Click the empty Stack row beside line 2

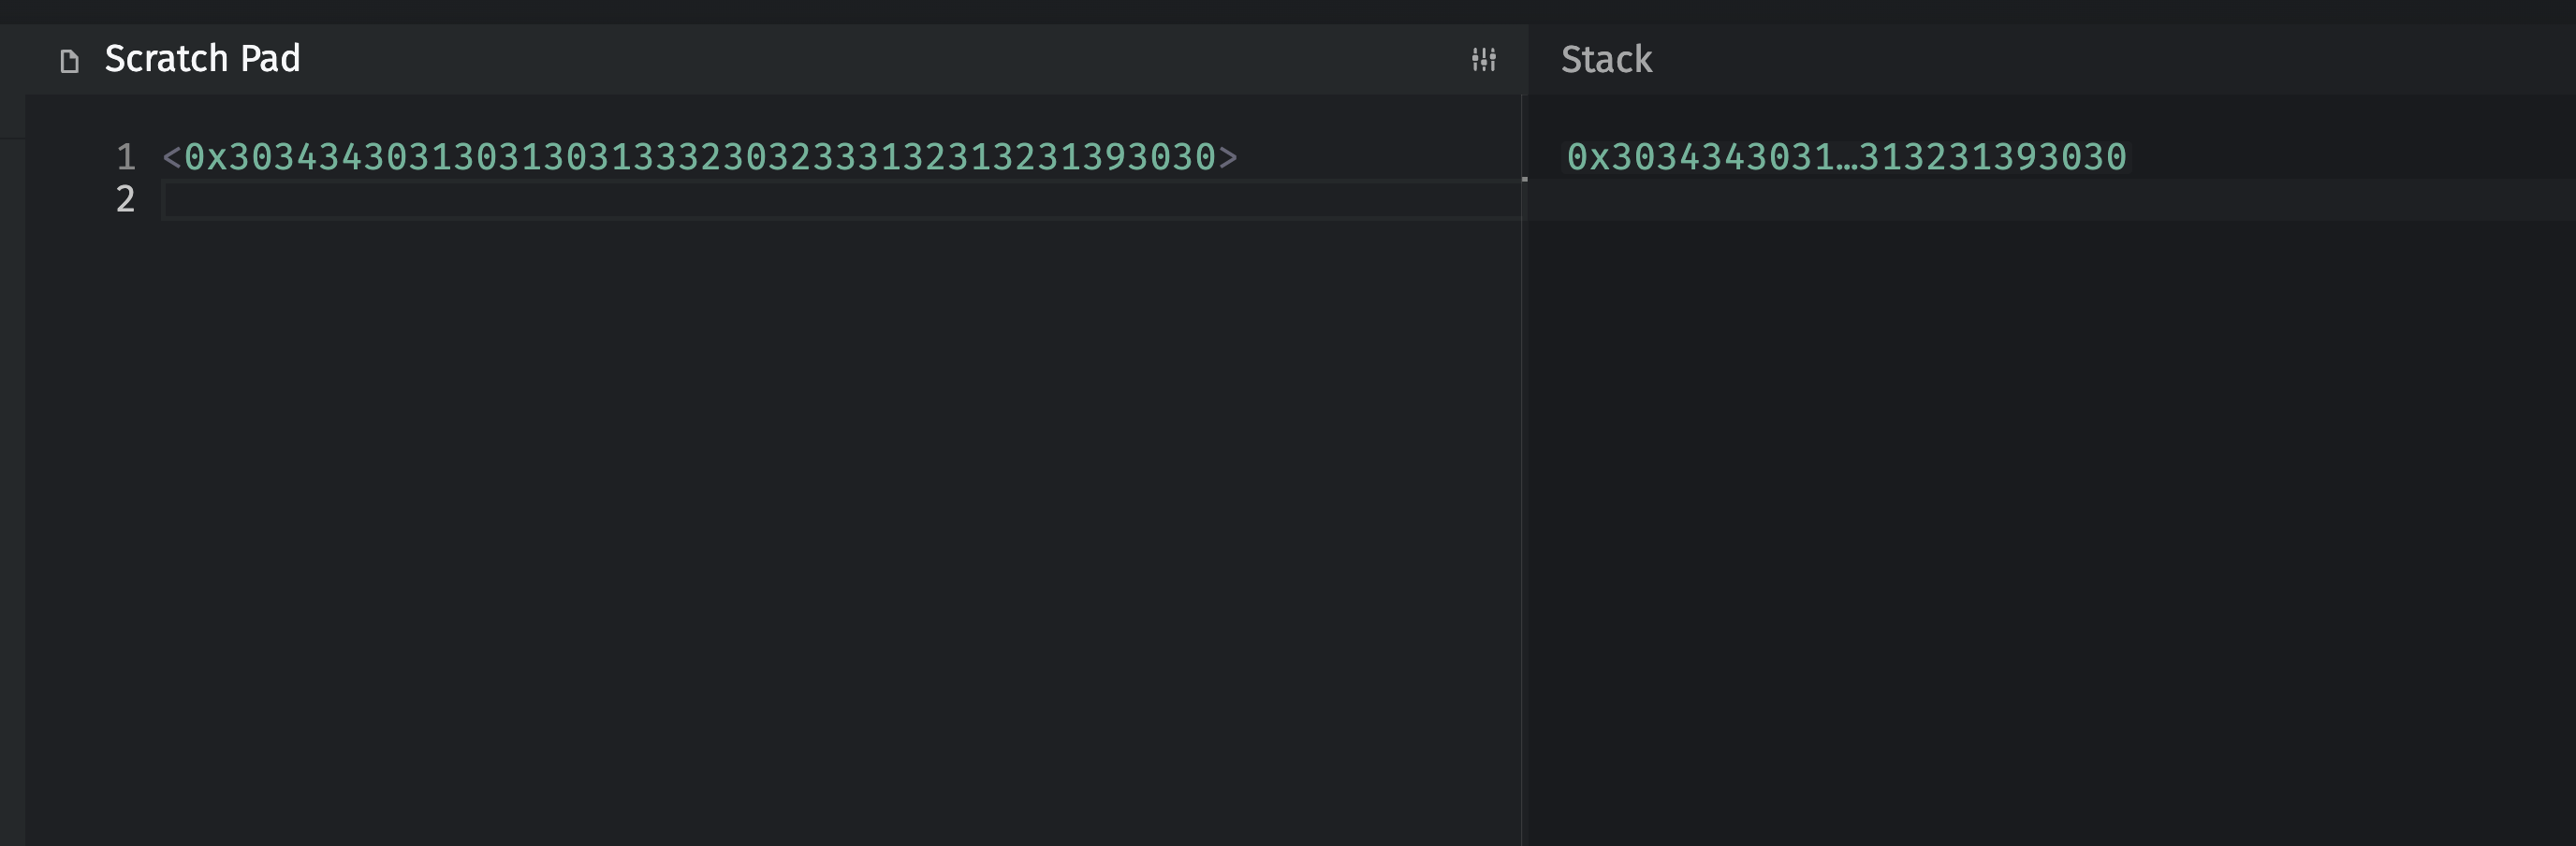tap(2050, 200)
